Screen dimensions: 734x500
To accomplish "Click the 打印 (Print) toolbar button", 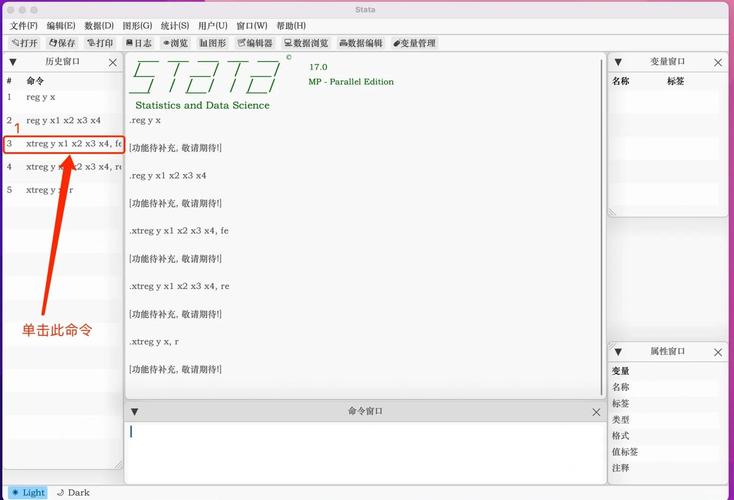I will (100, 43).
